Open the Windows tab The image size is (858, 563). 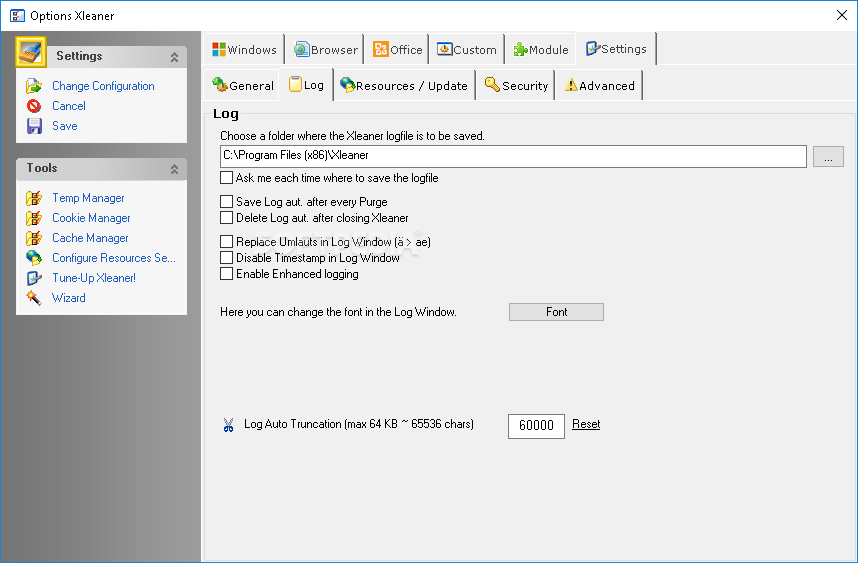(x=244, y=50)
